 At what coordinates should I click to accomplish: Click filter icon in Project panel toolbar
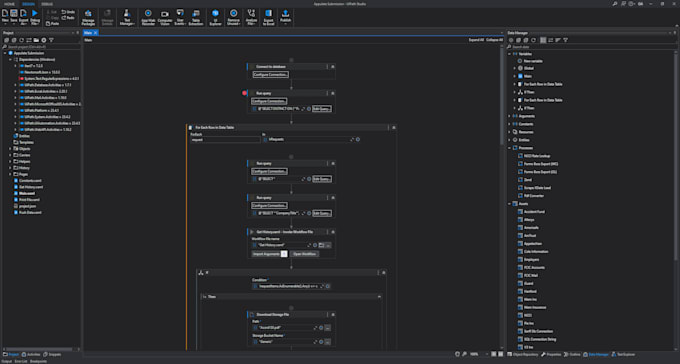click(51, 40)
